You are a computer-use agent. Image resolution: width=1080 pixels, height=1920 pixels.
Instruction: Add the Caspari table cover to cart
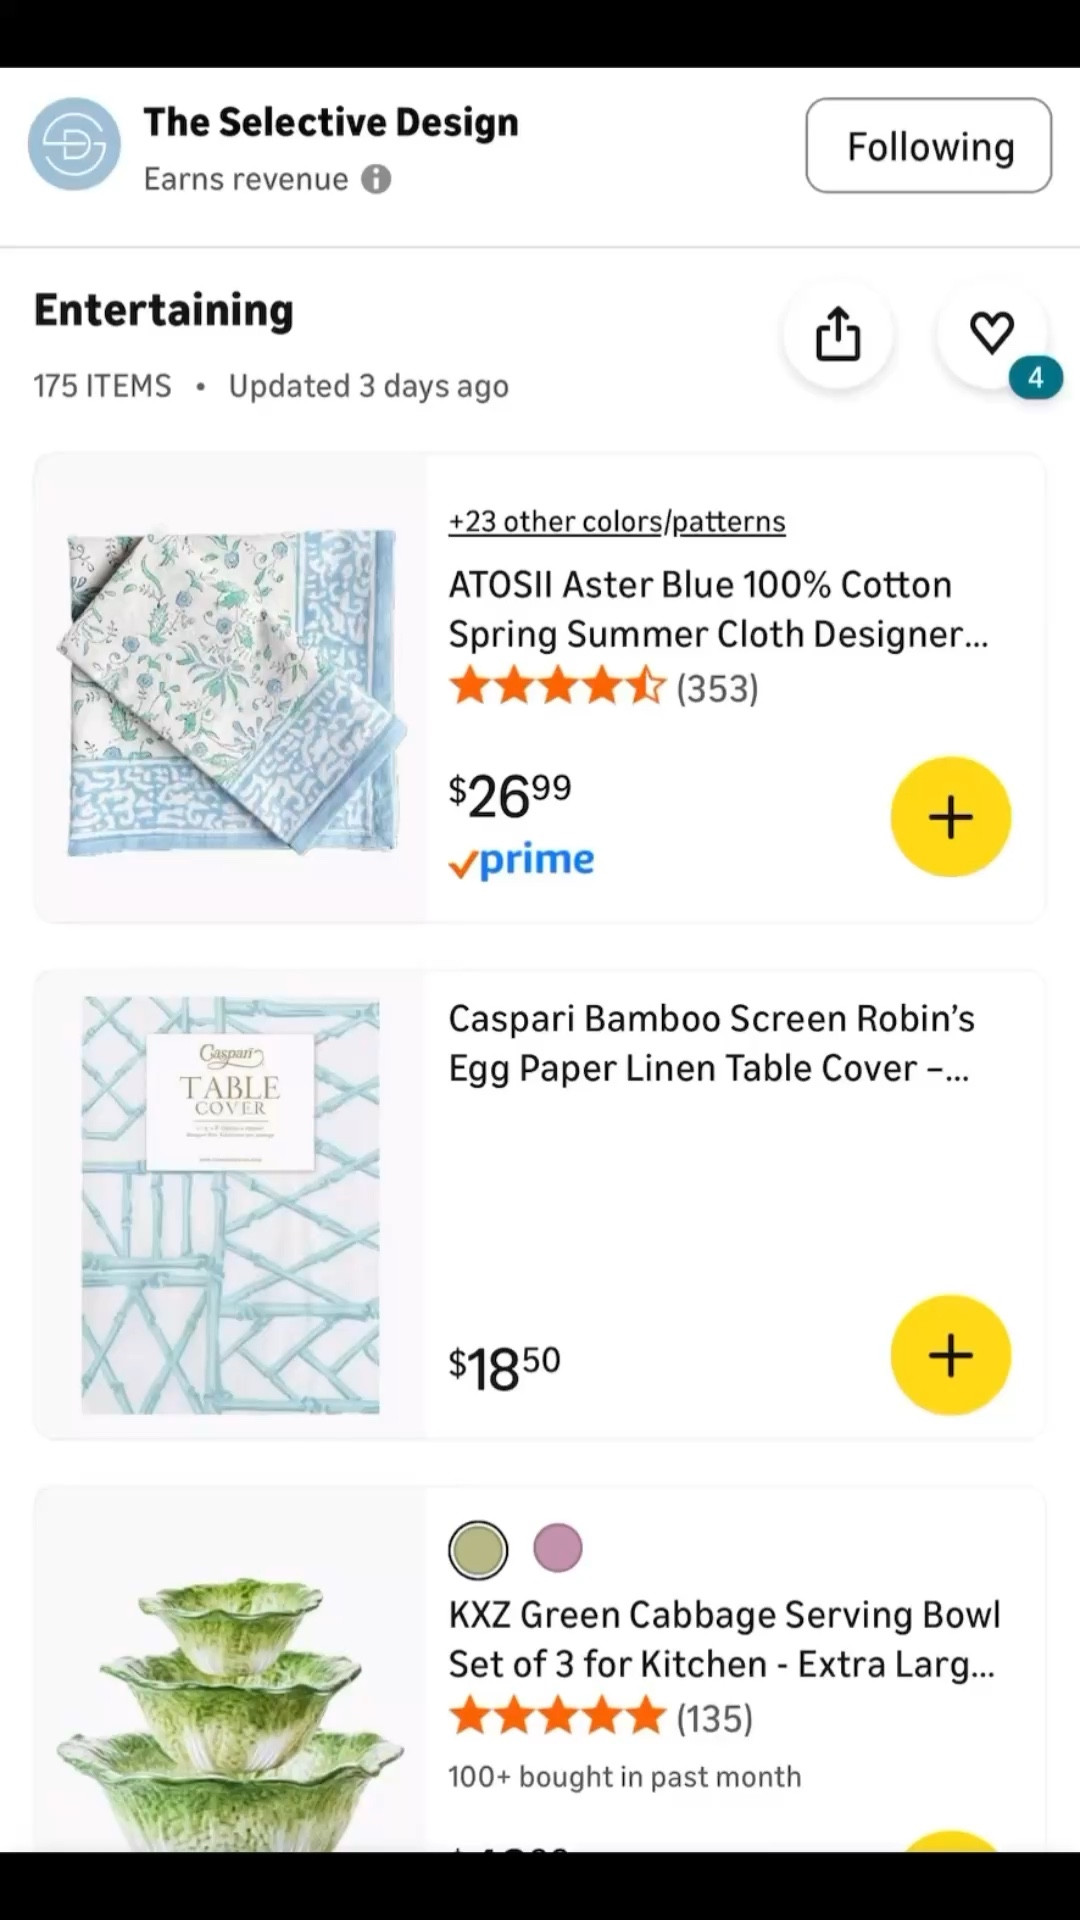click(950, 1355)
